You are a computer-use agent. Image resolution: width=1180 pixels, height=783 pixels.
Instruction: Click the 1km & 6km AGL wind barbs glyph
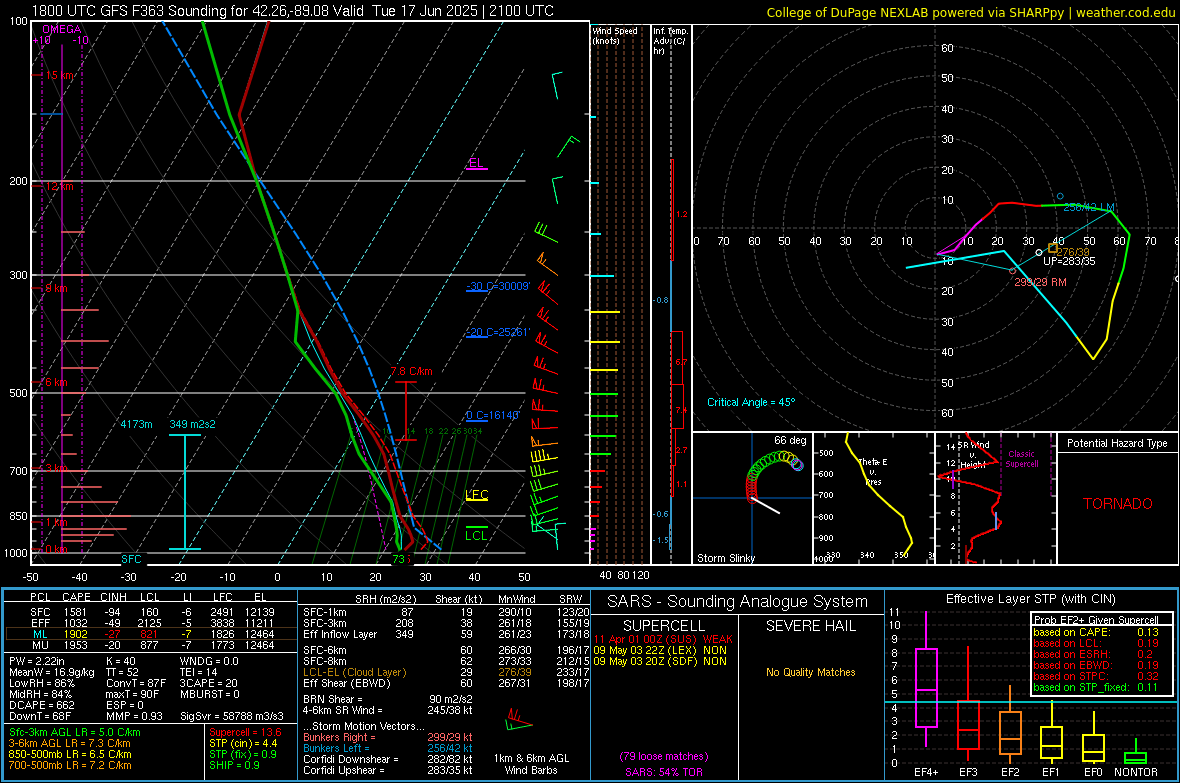[x=518, y=720]
